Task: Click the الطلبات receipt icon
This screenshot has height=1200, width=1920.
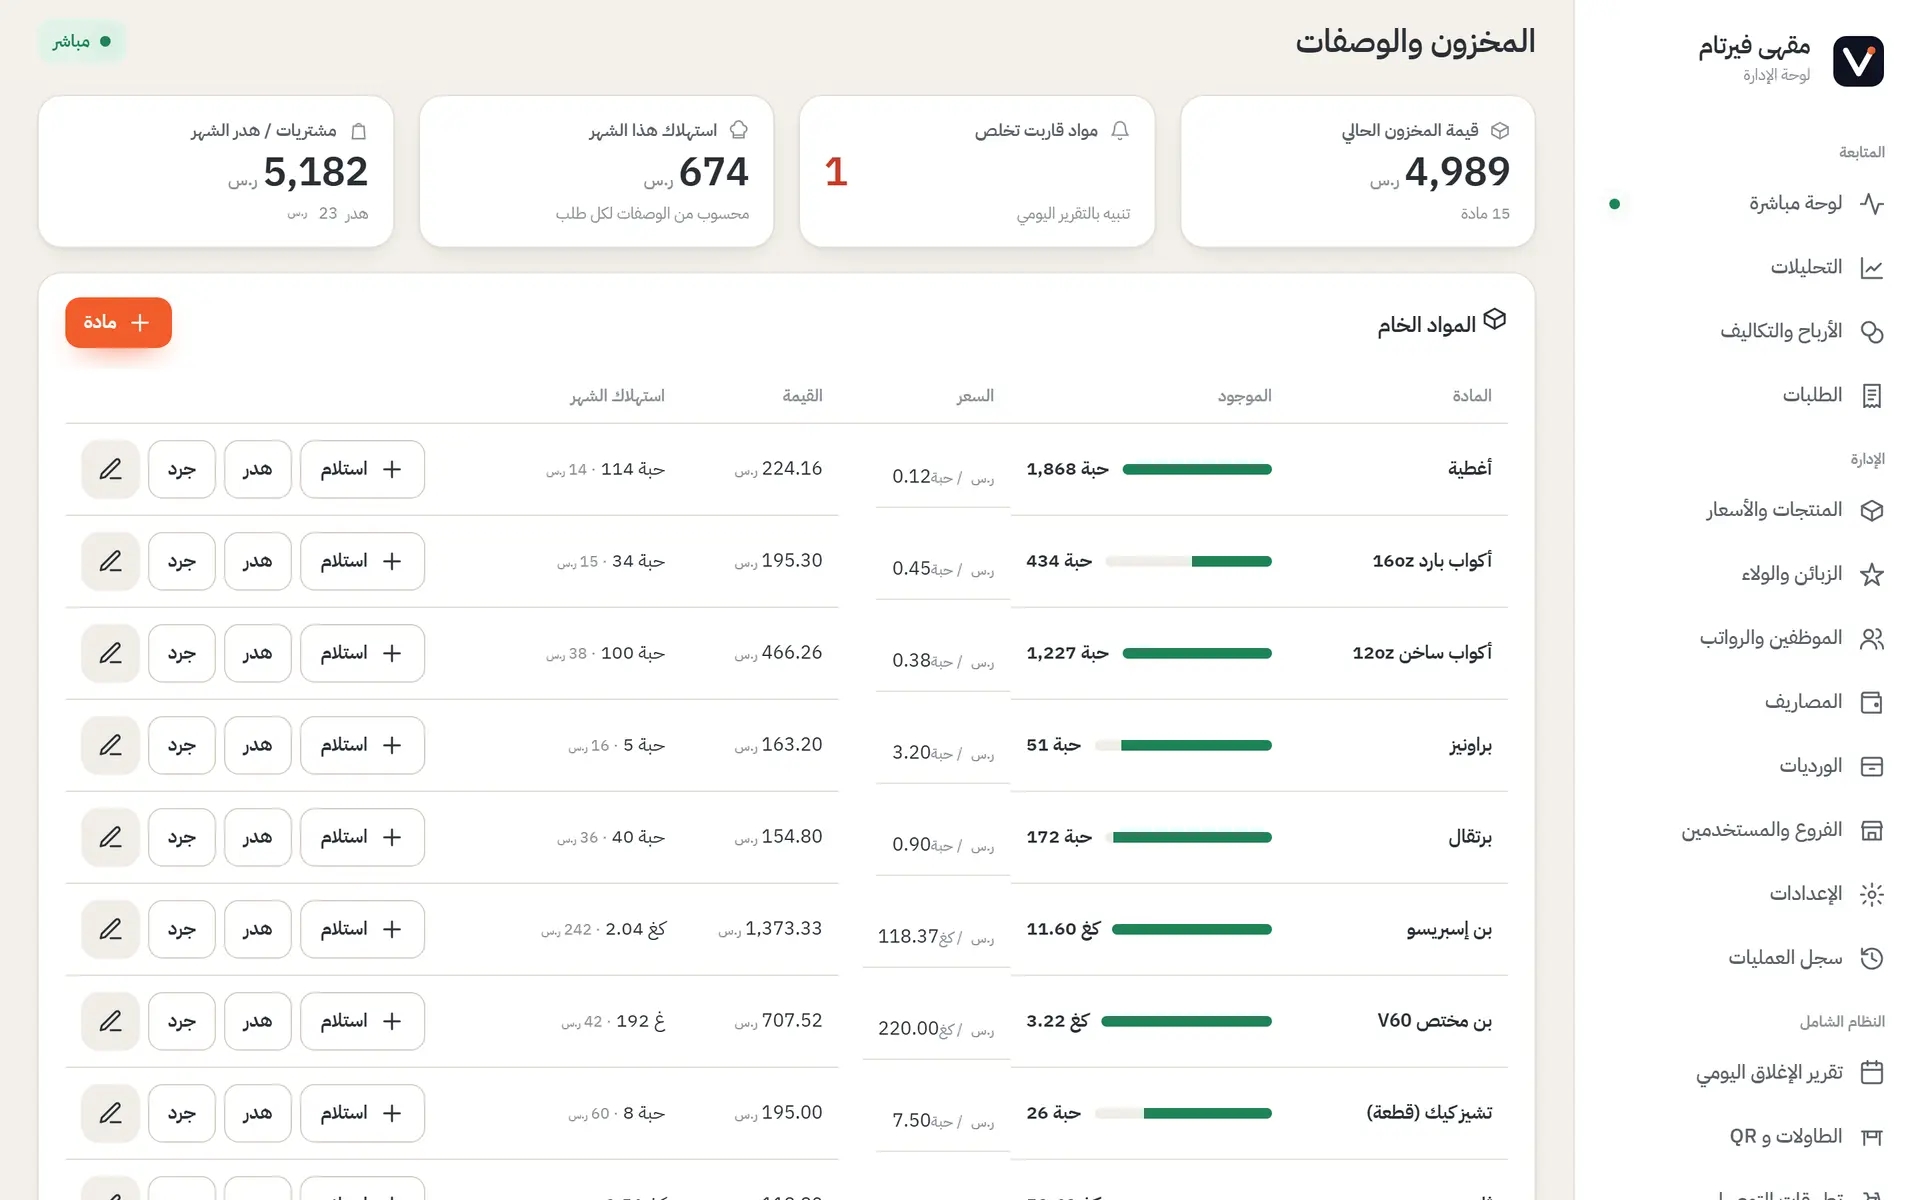Action: pos(1872,396)
